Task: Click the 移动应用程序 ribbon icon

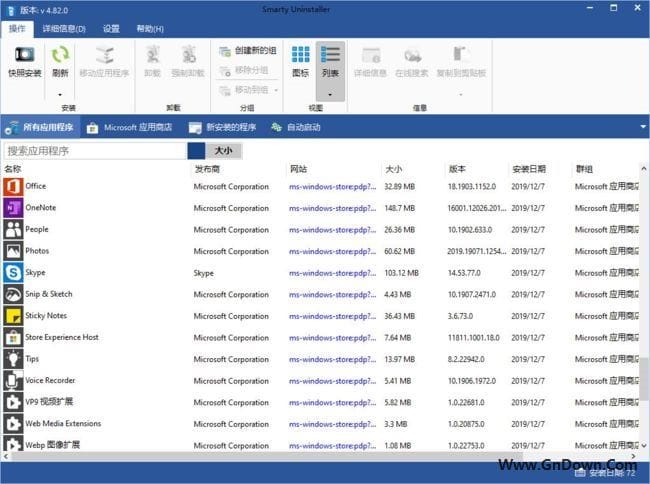Action: [x=104, y=54]
